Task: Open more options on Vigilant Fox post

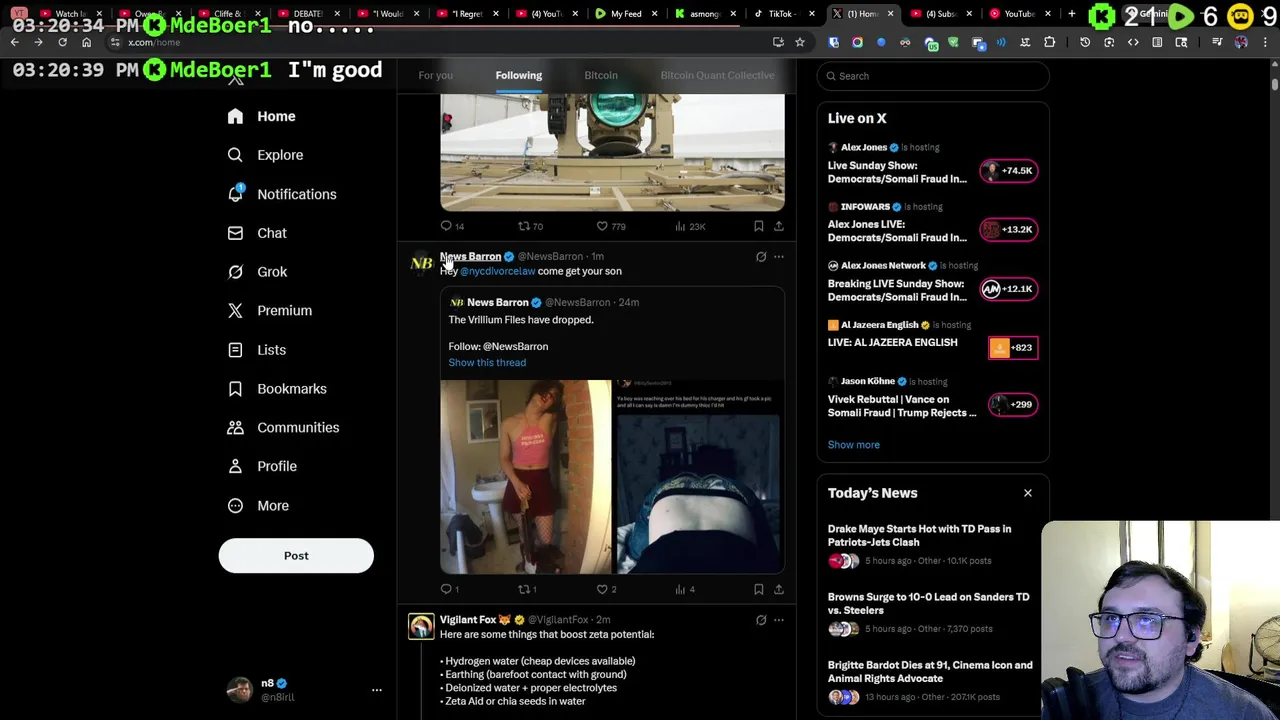Action: (778, 620)
